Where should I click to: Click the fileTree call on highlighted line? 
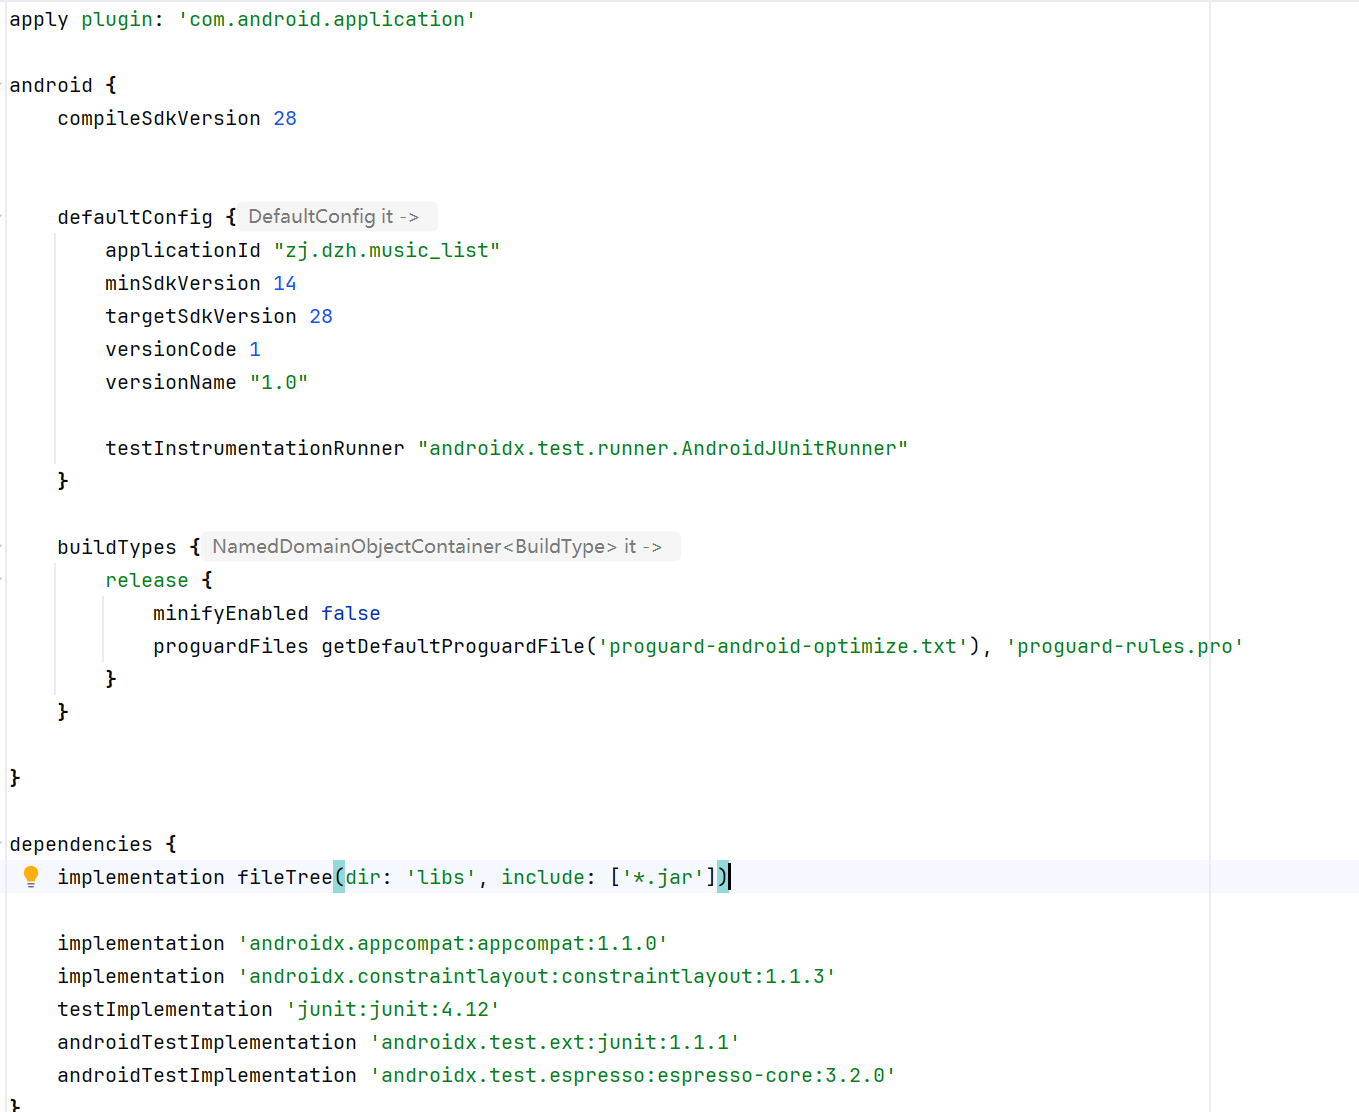coord(285,877)
